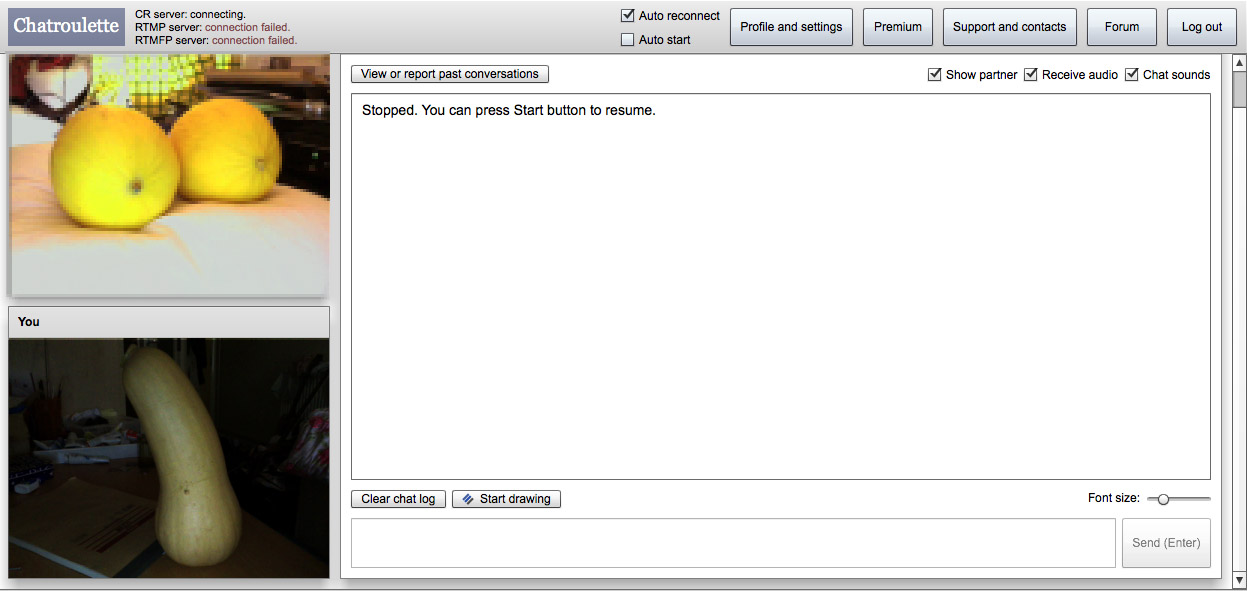Click the Log out button
This screenshot has width=1247, height=591.
point(1202,27)
